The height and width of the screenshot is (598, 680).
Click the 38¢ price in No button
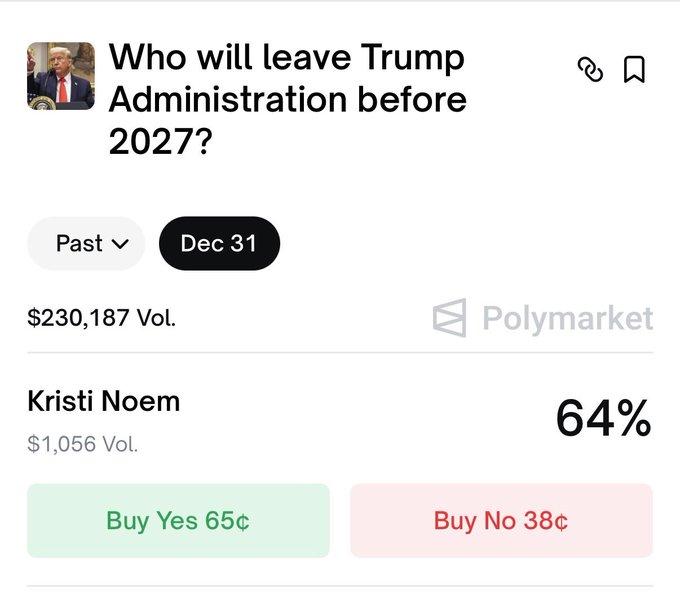545,520
